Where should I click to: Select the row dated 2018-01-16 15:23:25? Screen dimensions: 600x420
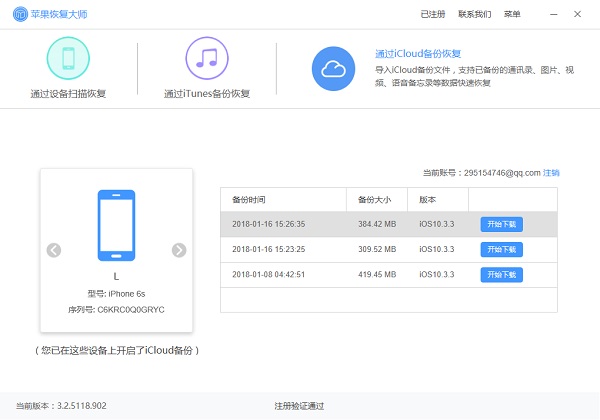pos(389,249)
